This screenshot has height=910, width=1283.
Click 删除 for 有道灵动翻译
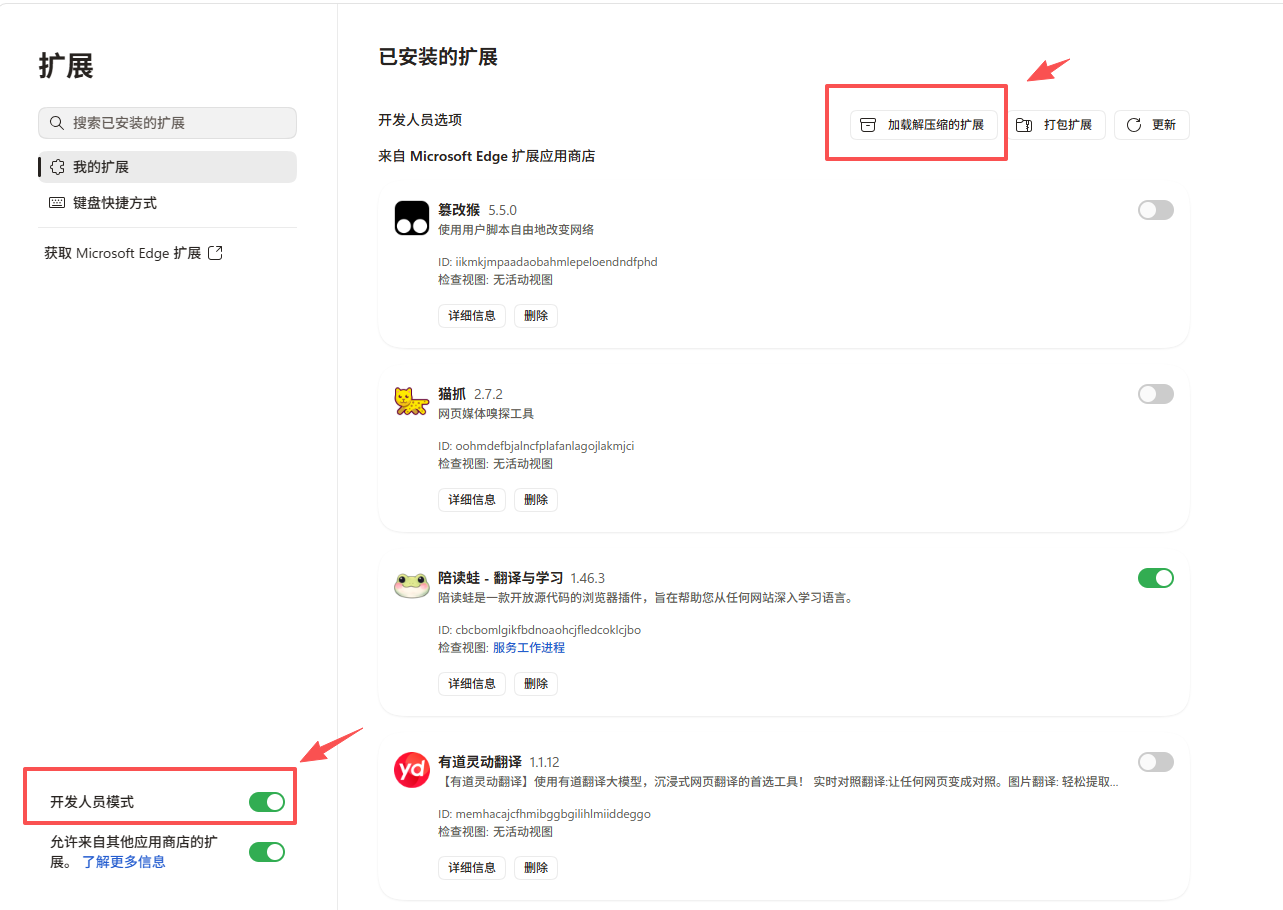pyautogui.click(x=536, y=868)
